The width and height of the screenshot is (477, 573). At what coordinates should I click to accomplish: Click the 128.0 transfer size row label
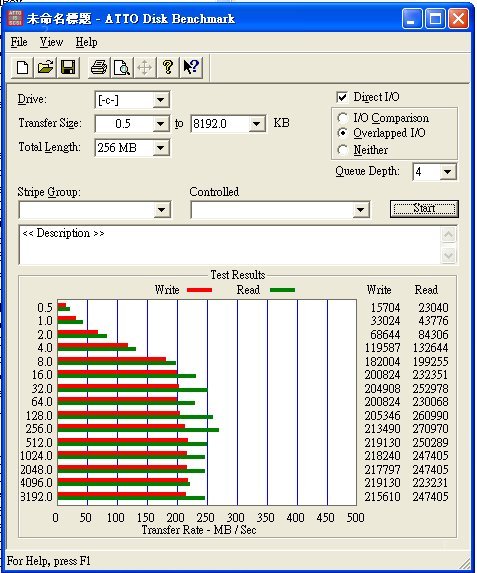click(39, 416)
